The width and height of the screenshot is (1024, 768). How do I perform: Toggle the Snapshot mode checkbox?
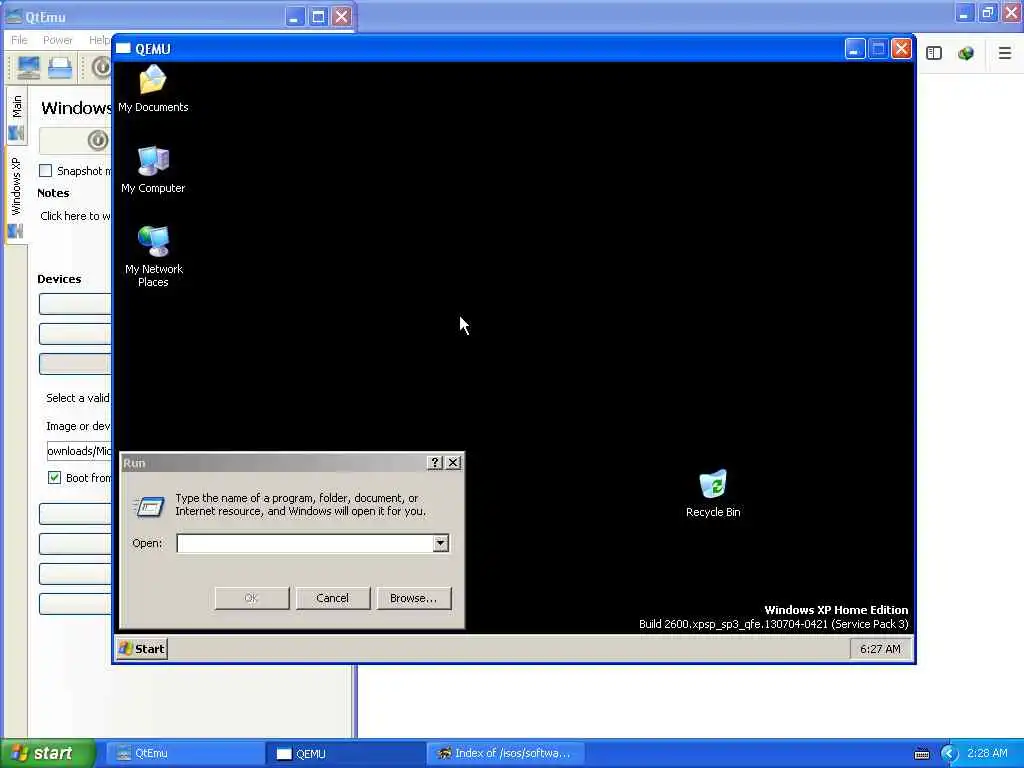46,170
